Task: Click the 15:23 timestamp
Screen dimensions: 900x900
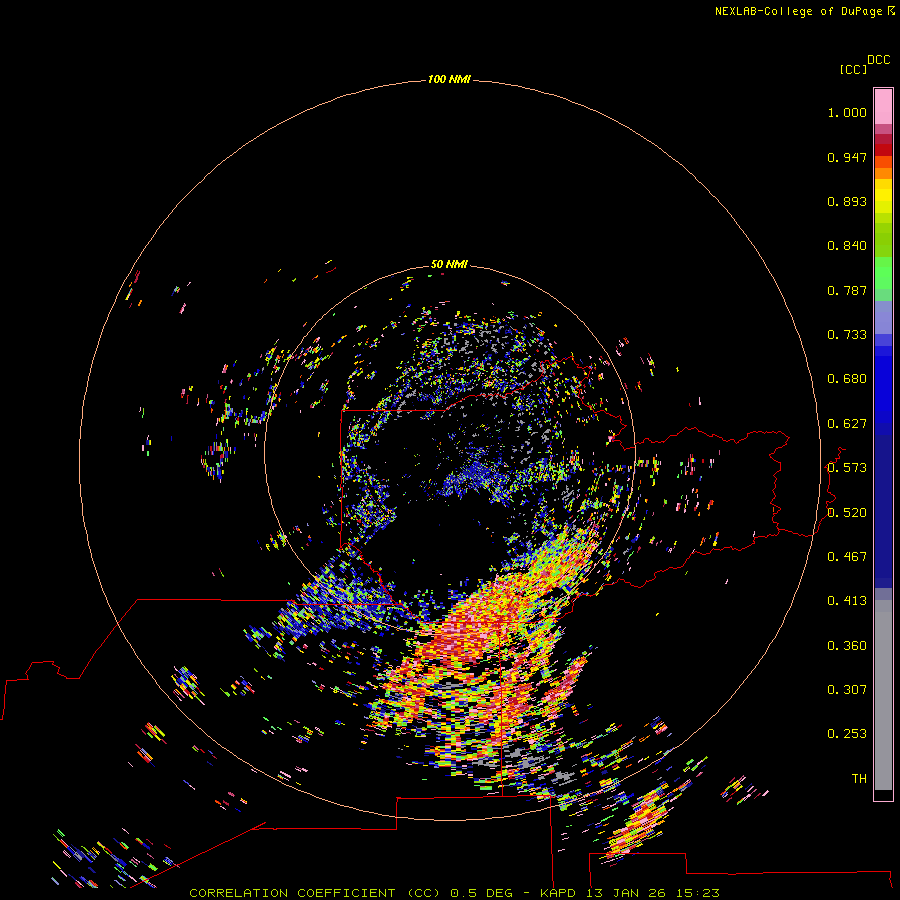Action: tap(697, 893)
